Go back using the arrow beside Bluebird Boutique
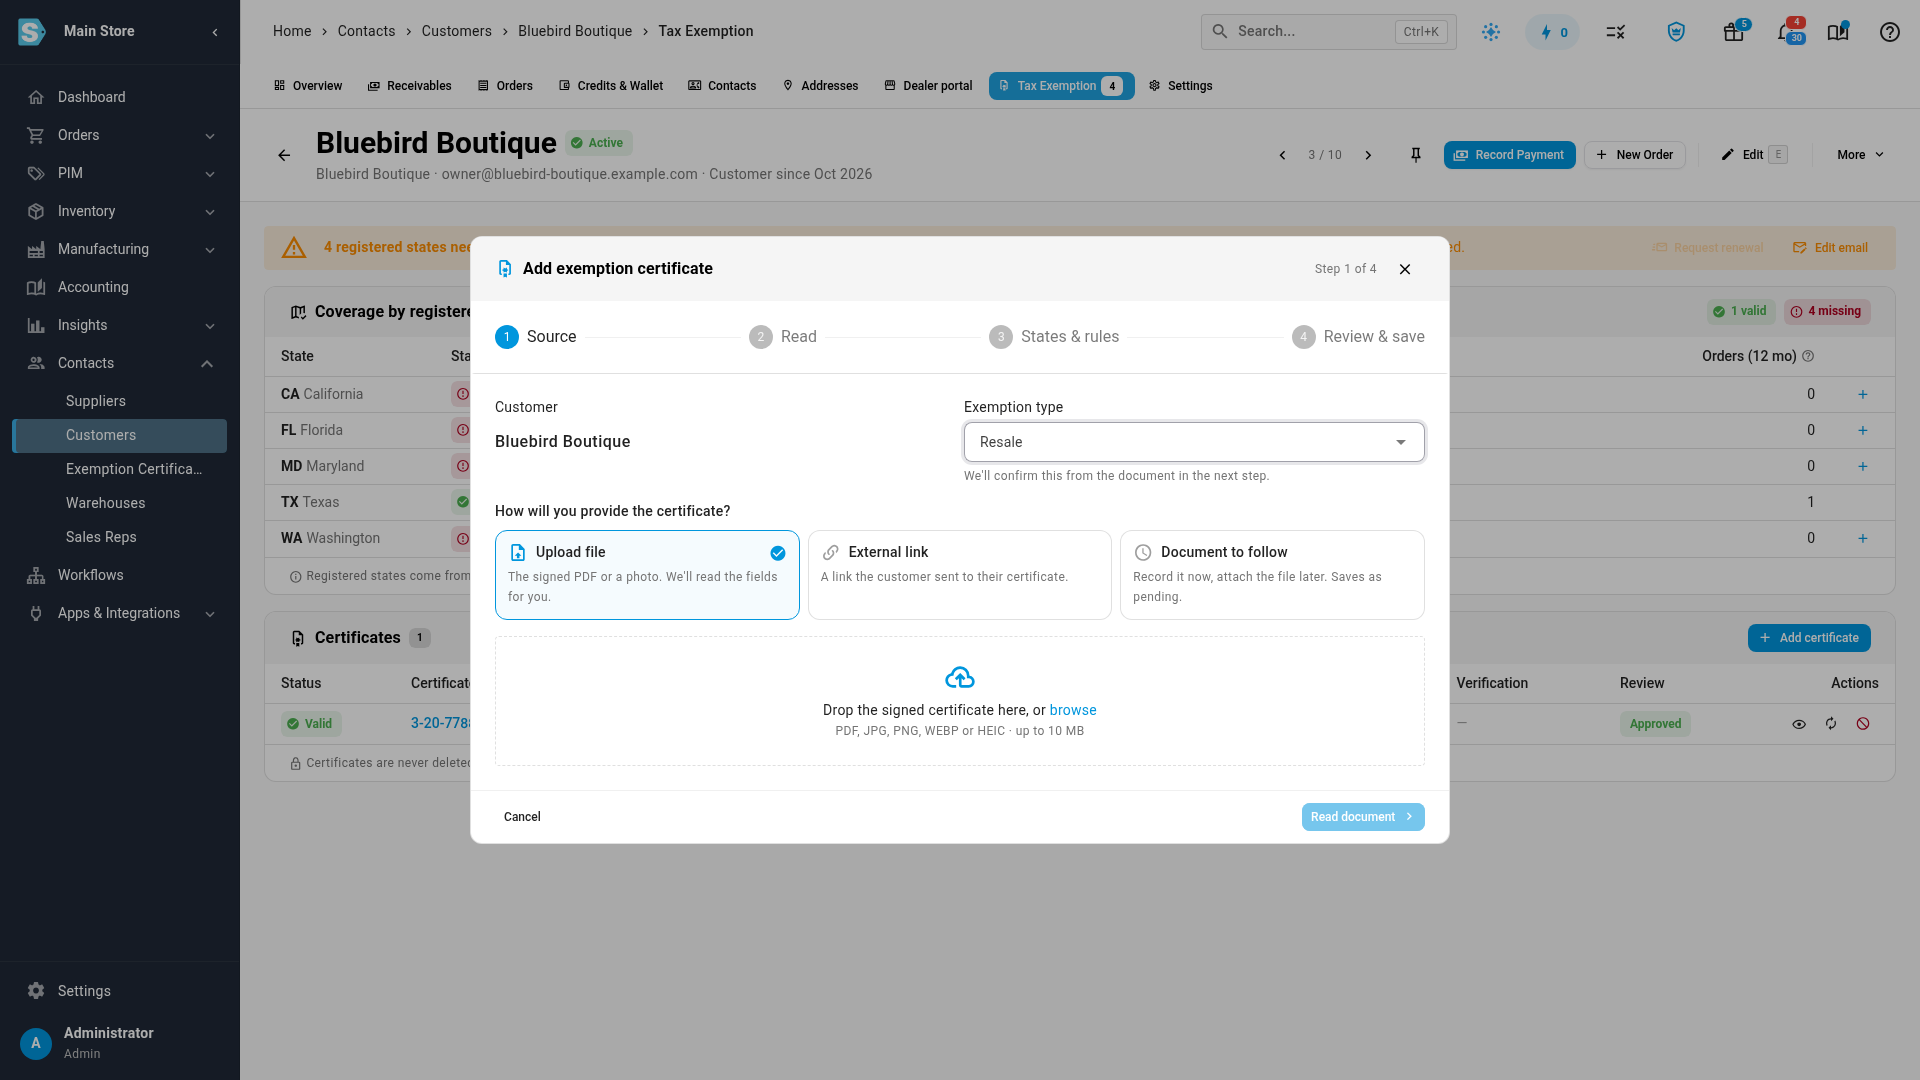Image resolution: width=1920 pixels, height=1080 pixels. pos(284,155)
